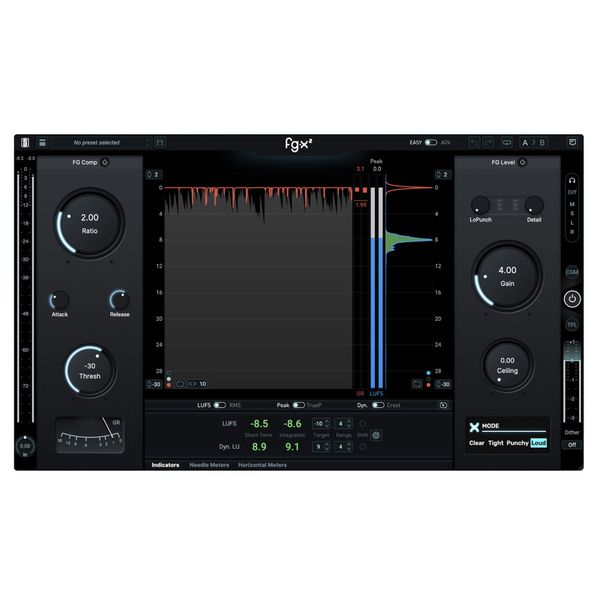Switch EASY to ADV mode toggle
Viewport: 600px width, 600px height.
point(430,142)
